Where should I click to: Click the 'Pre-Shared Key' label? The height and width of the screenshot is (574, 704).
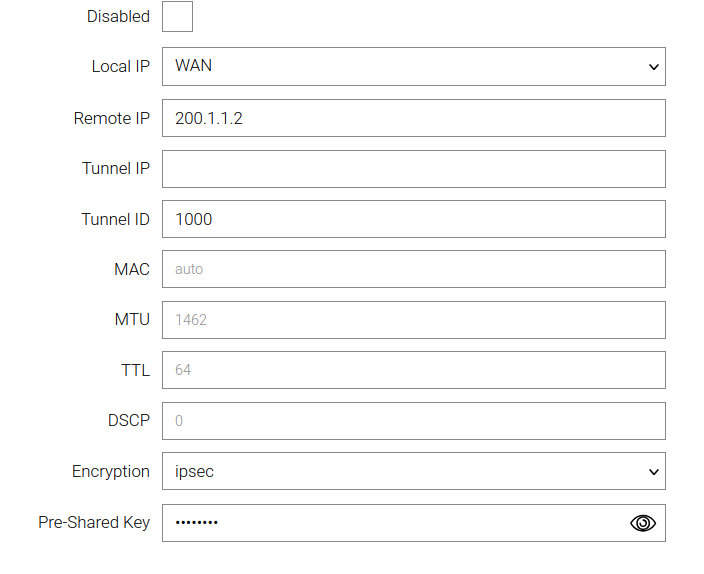(x=94, y=522)
